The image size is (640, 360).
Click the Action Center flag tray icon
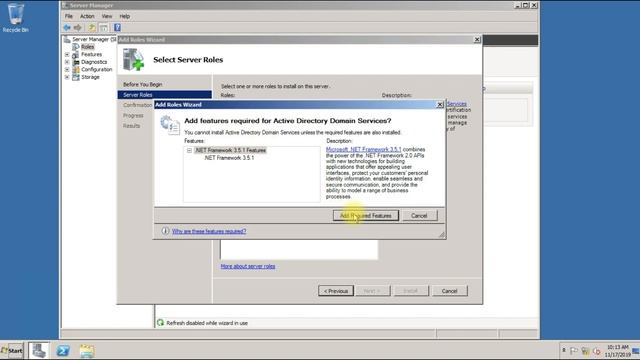point(574,351)
